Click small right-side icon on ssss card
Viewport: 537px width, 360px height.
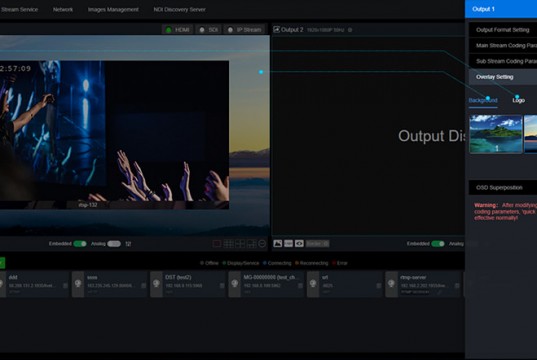143,286
